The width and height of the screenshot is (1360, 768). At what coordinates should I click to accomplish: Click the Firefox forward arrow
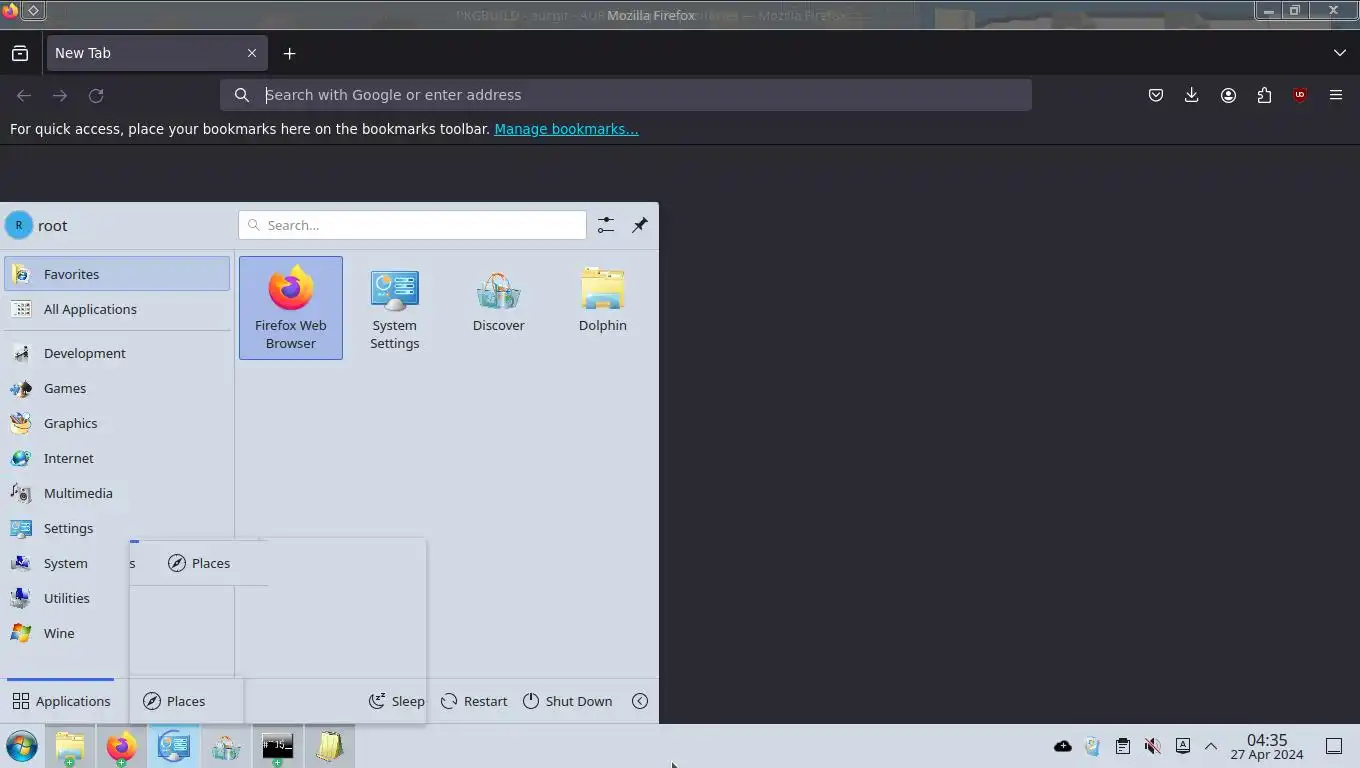click(60, 95)
